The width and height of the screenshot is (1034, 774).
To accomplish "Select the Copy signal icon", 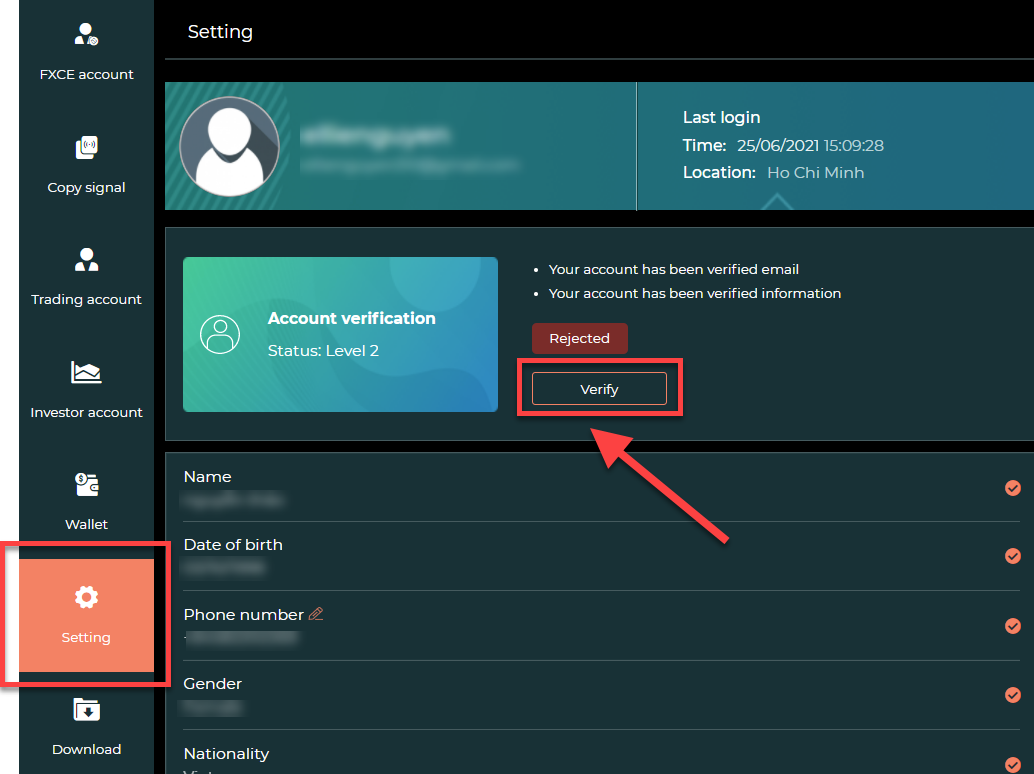I will point(86,147).
